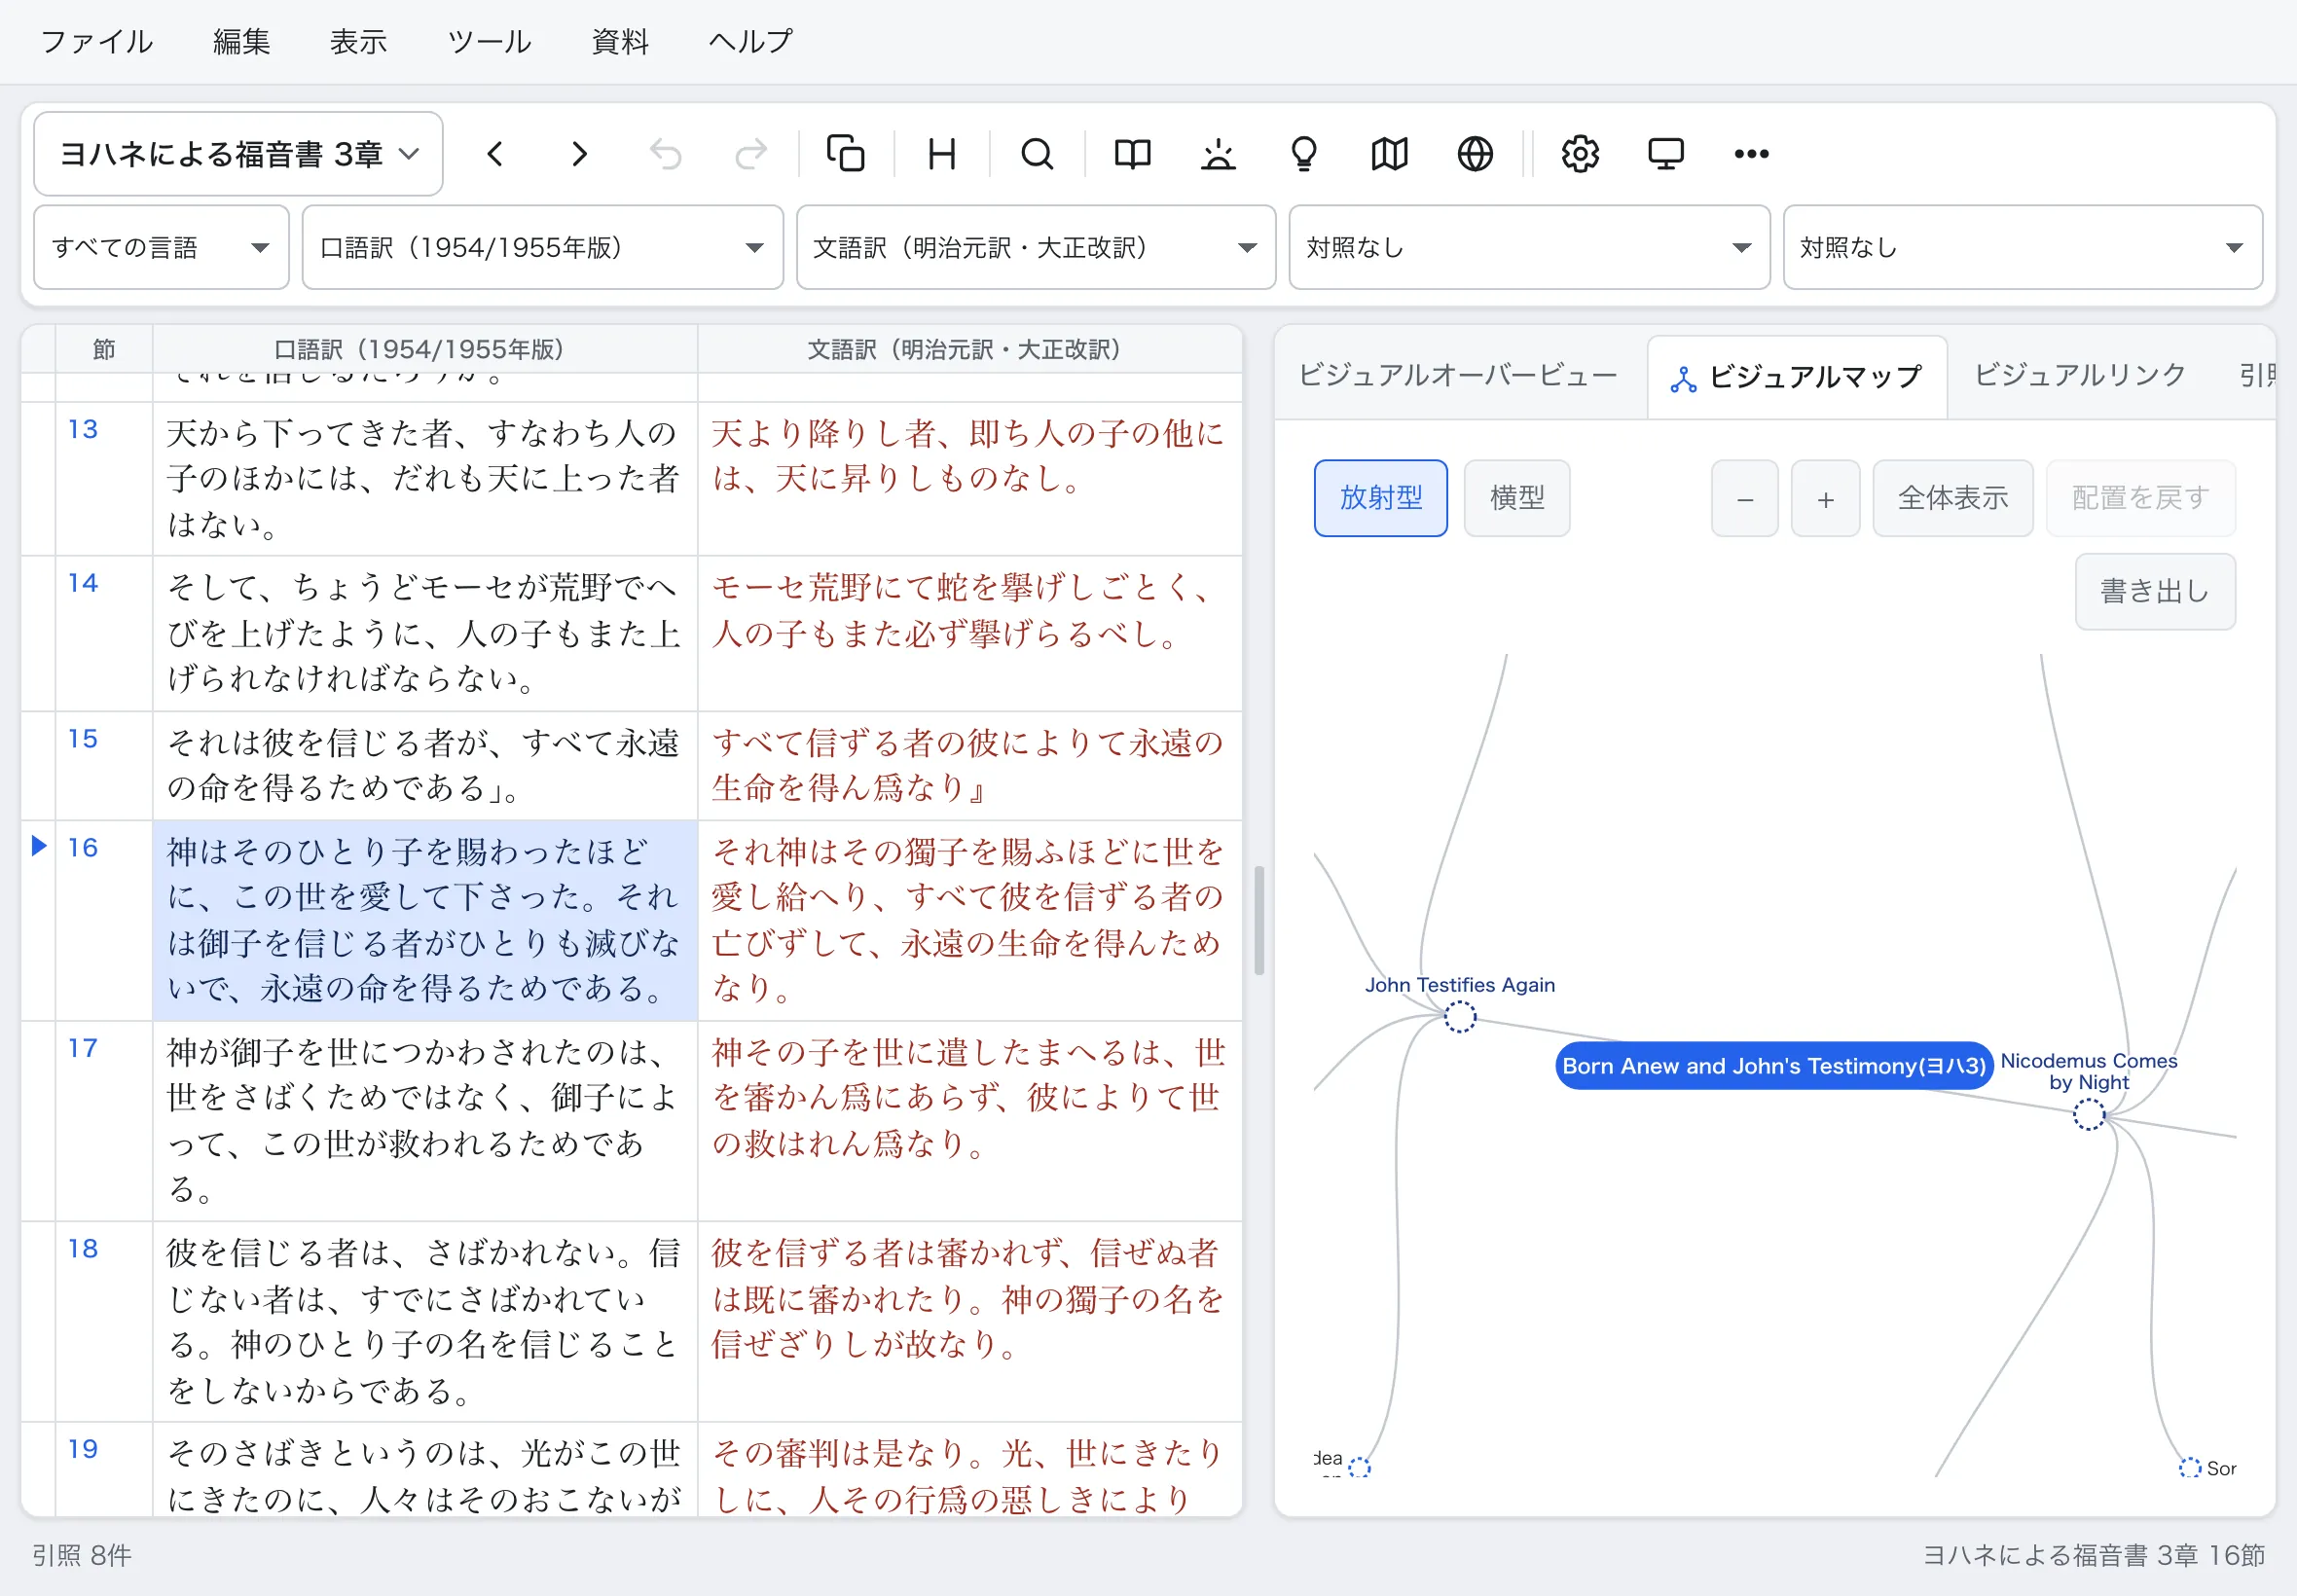Open the 口語訳（1954/1955年版） translation dropdown
Viewport: 2297px width, 1596px height.
point(542,248)
